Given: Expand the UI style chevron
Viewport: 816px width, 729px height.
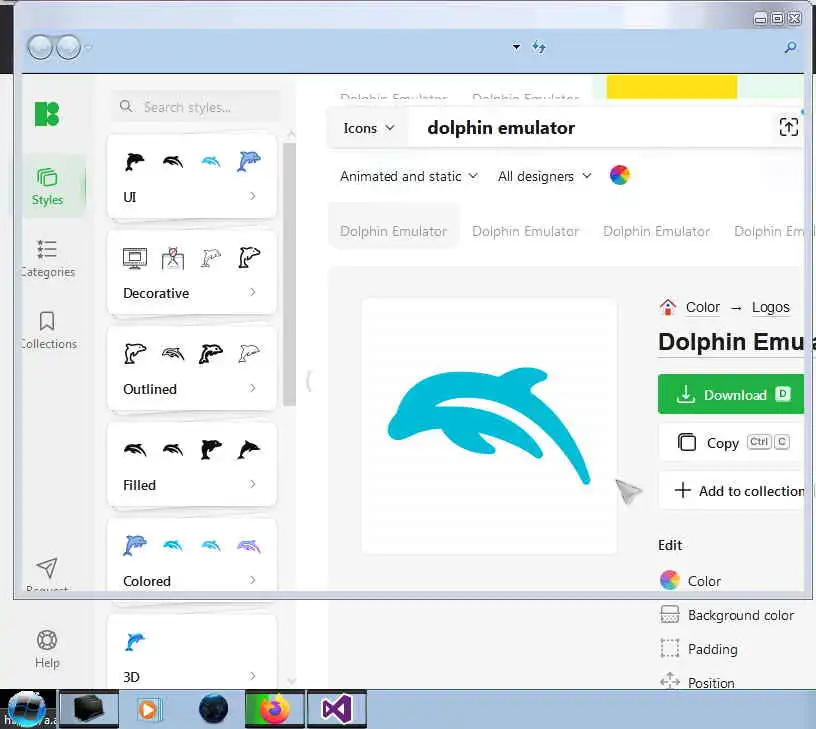Looking at the screenshot, I should click(x=252, y=196).
